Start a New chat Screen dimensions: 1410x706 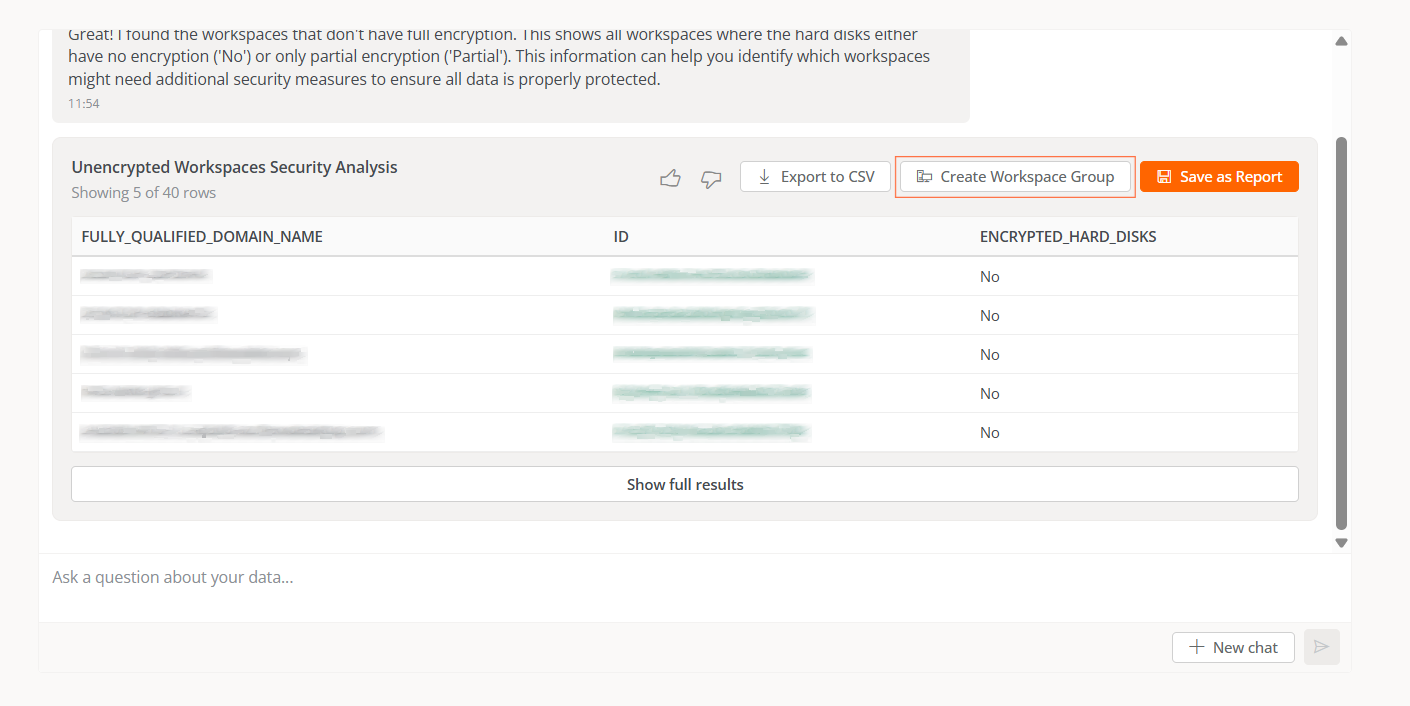click(1232, 647)
